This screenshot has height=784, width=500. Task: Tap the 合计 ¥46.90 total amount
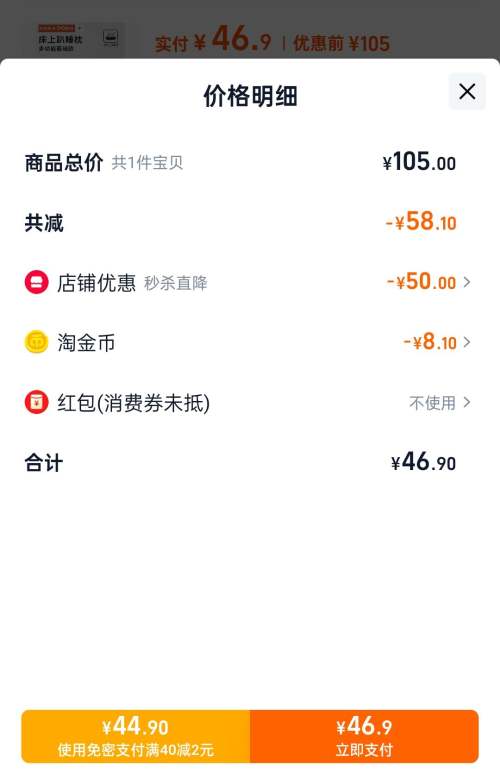pyautogui.click(x=424, y=462)
